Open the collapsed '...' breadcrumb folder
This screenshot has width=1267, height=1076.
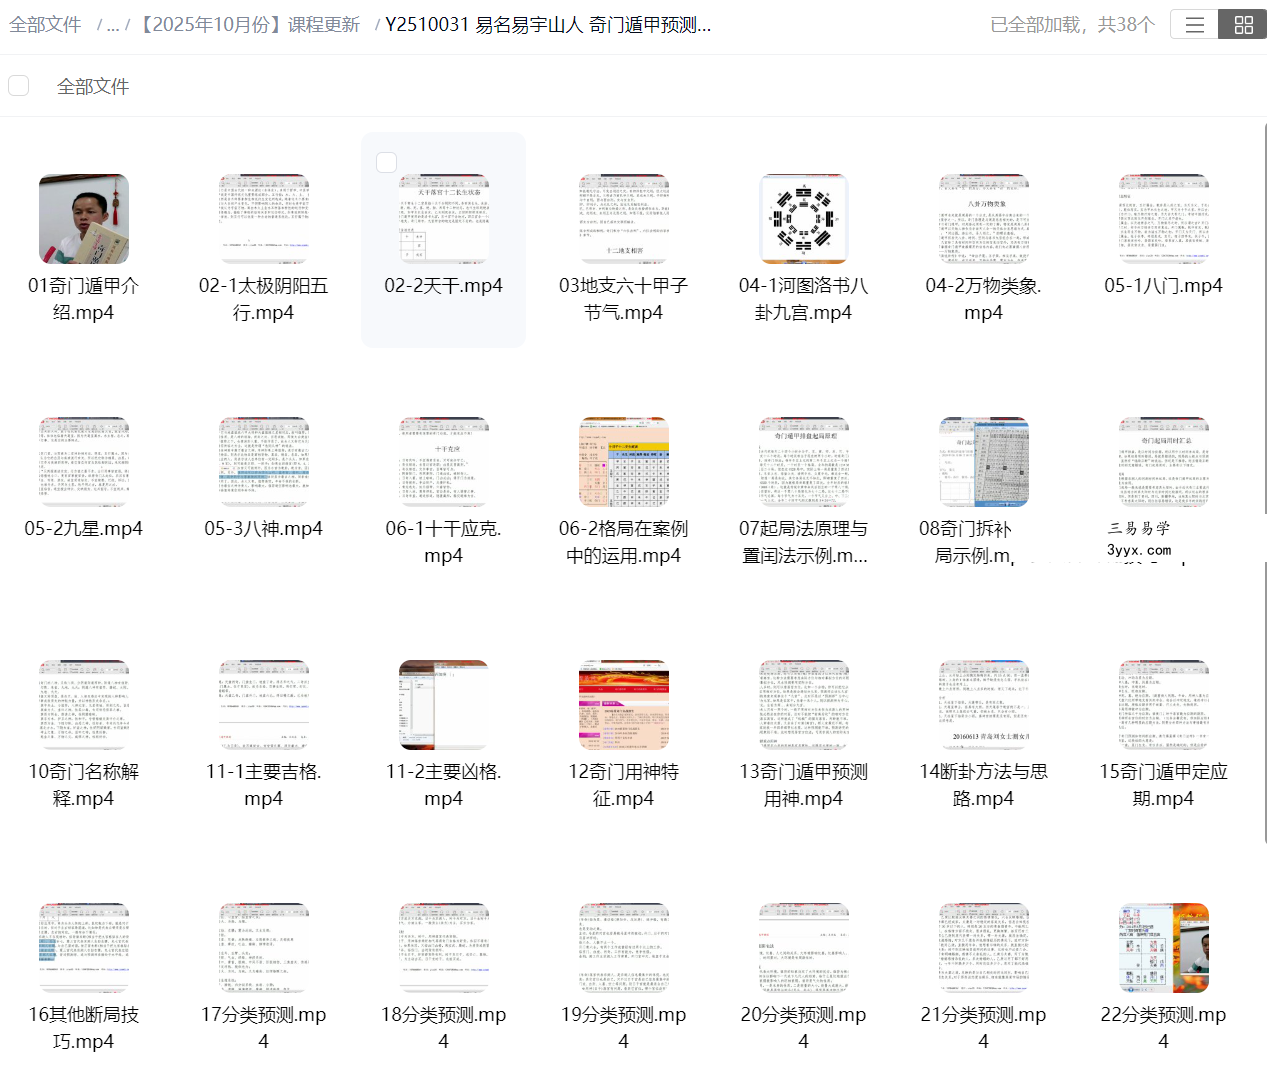(113, 25)
